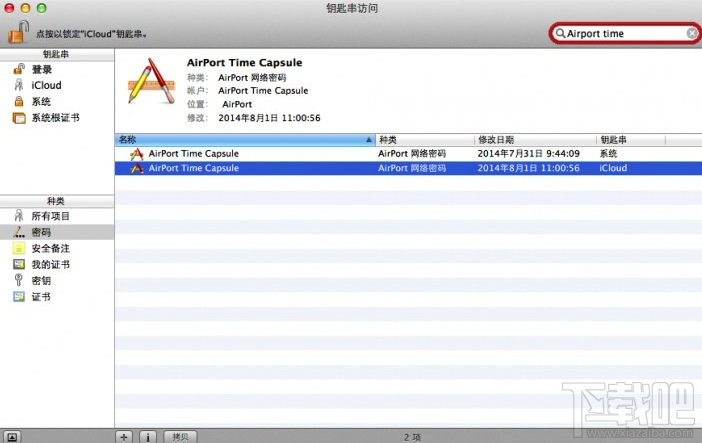This screenshot has height=443, width=702.
Task: Clear the Airport time search text
Action: pyautogui.click(x=692, y=33)
